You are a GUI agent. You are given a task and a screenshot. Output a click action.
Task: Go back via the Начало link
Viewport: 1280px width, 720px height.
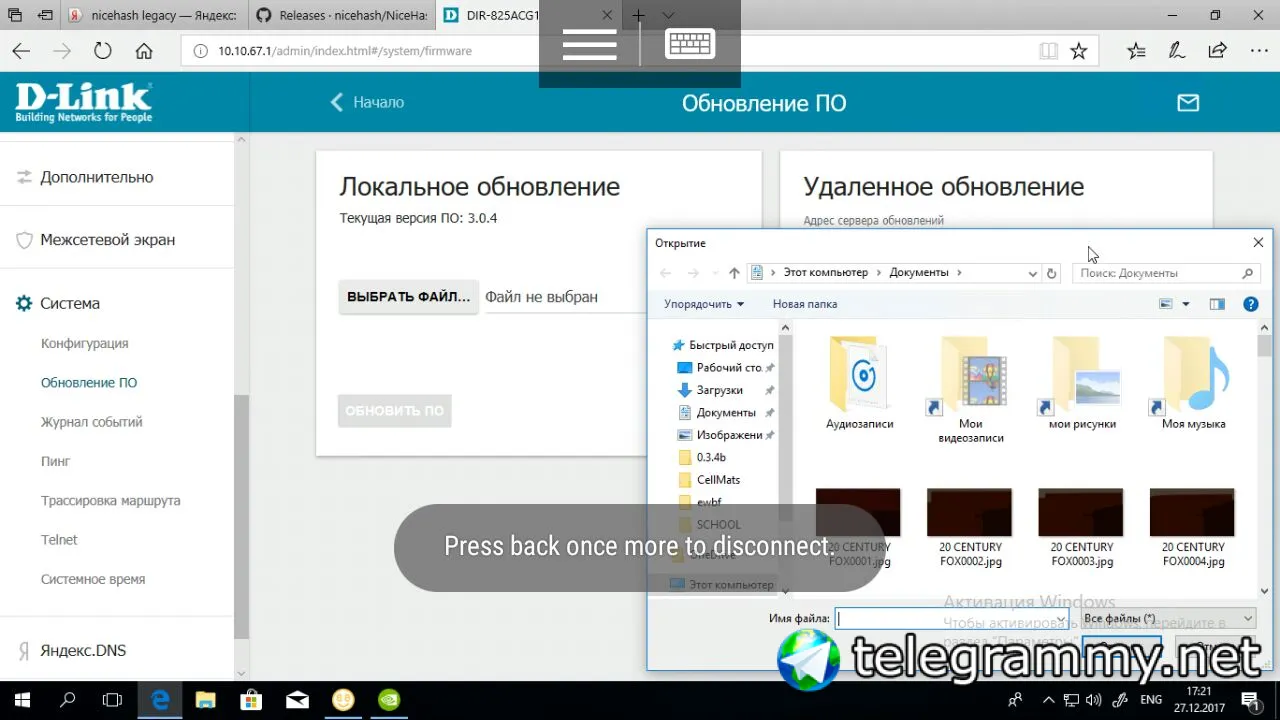[x=367, y=102]
